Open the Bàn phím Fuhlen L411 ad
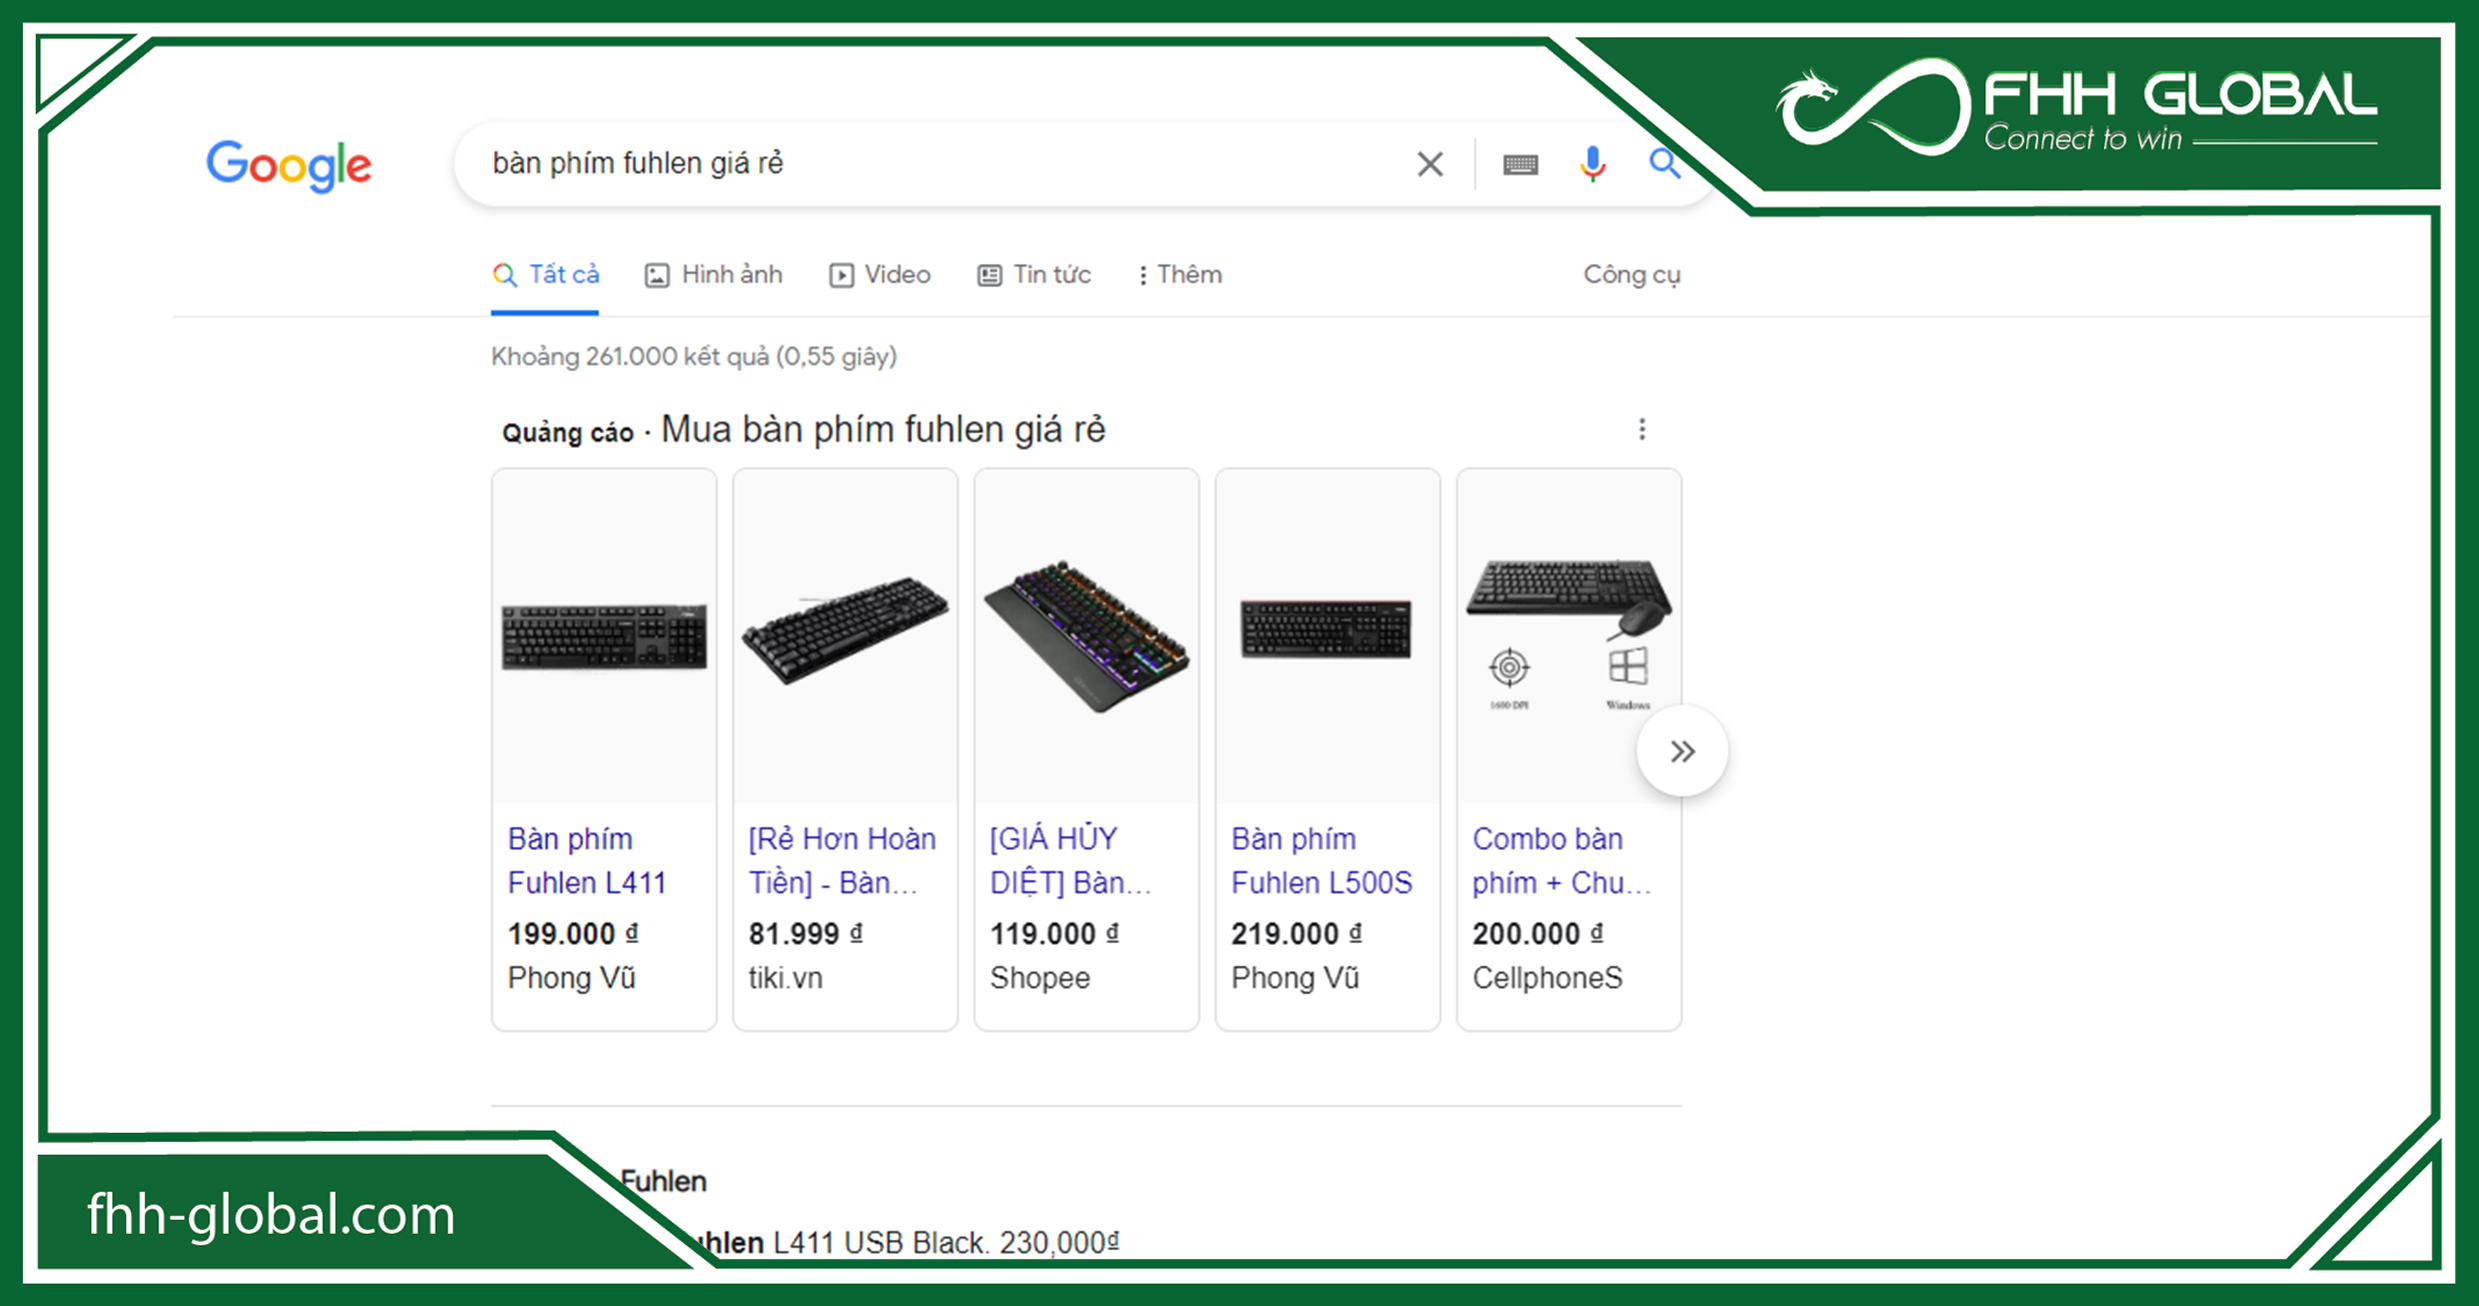This screenshot has height=1306, width=2479. [x=588, y=860]
